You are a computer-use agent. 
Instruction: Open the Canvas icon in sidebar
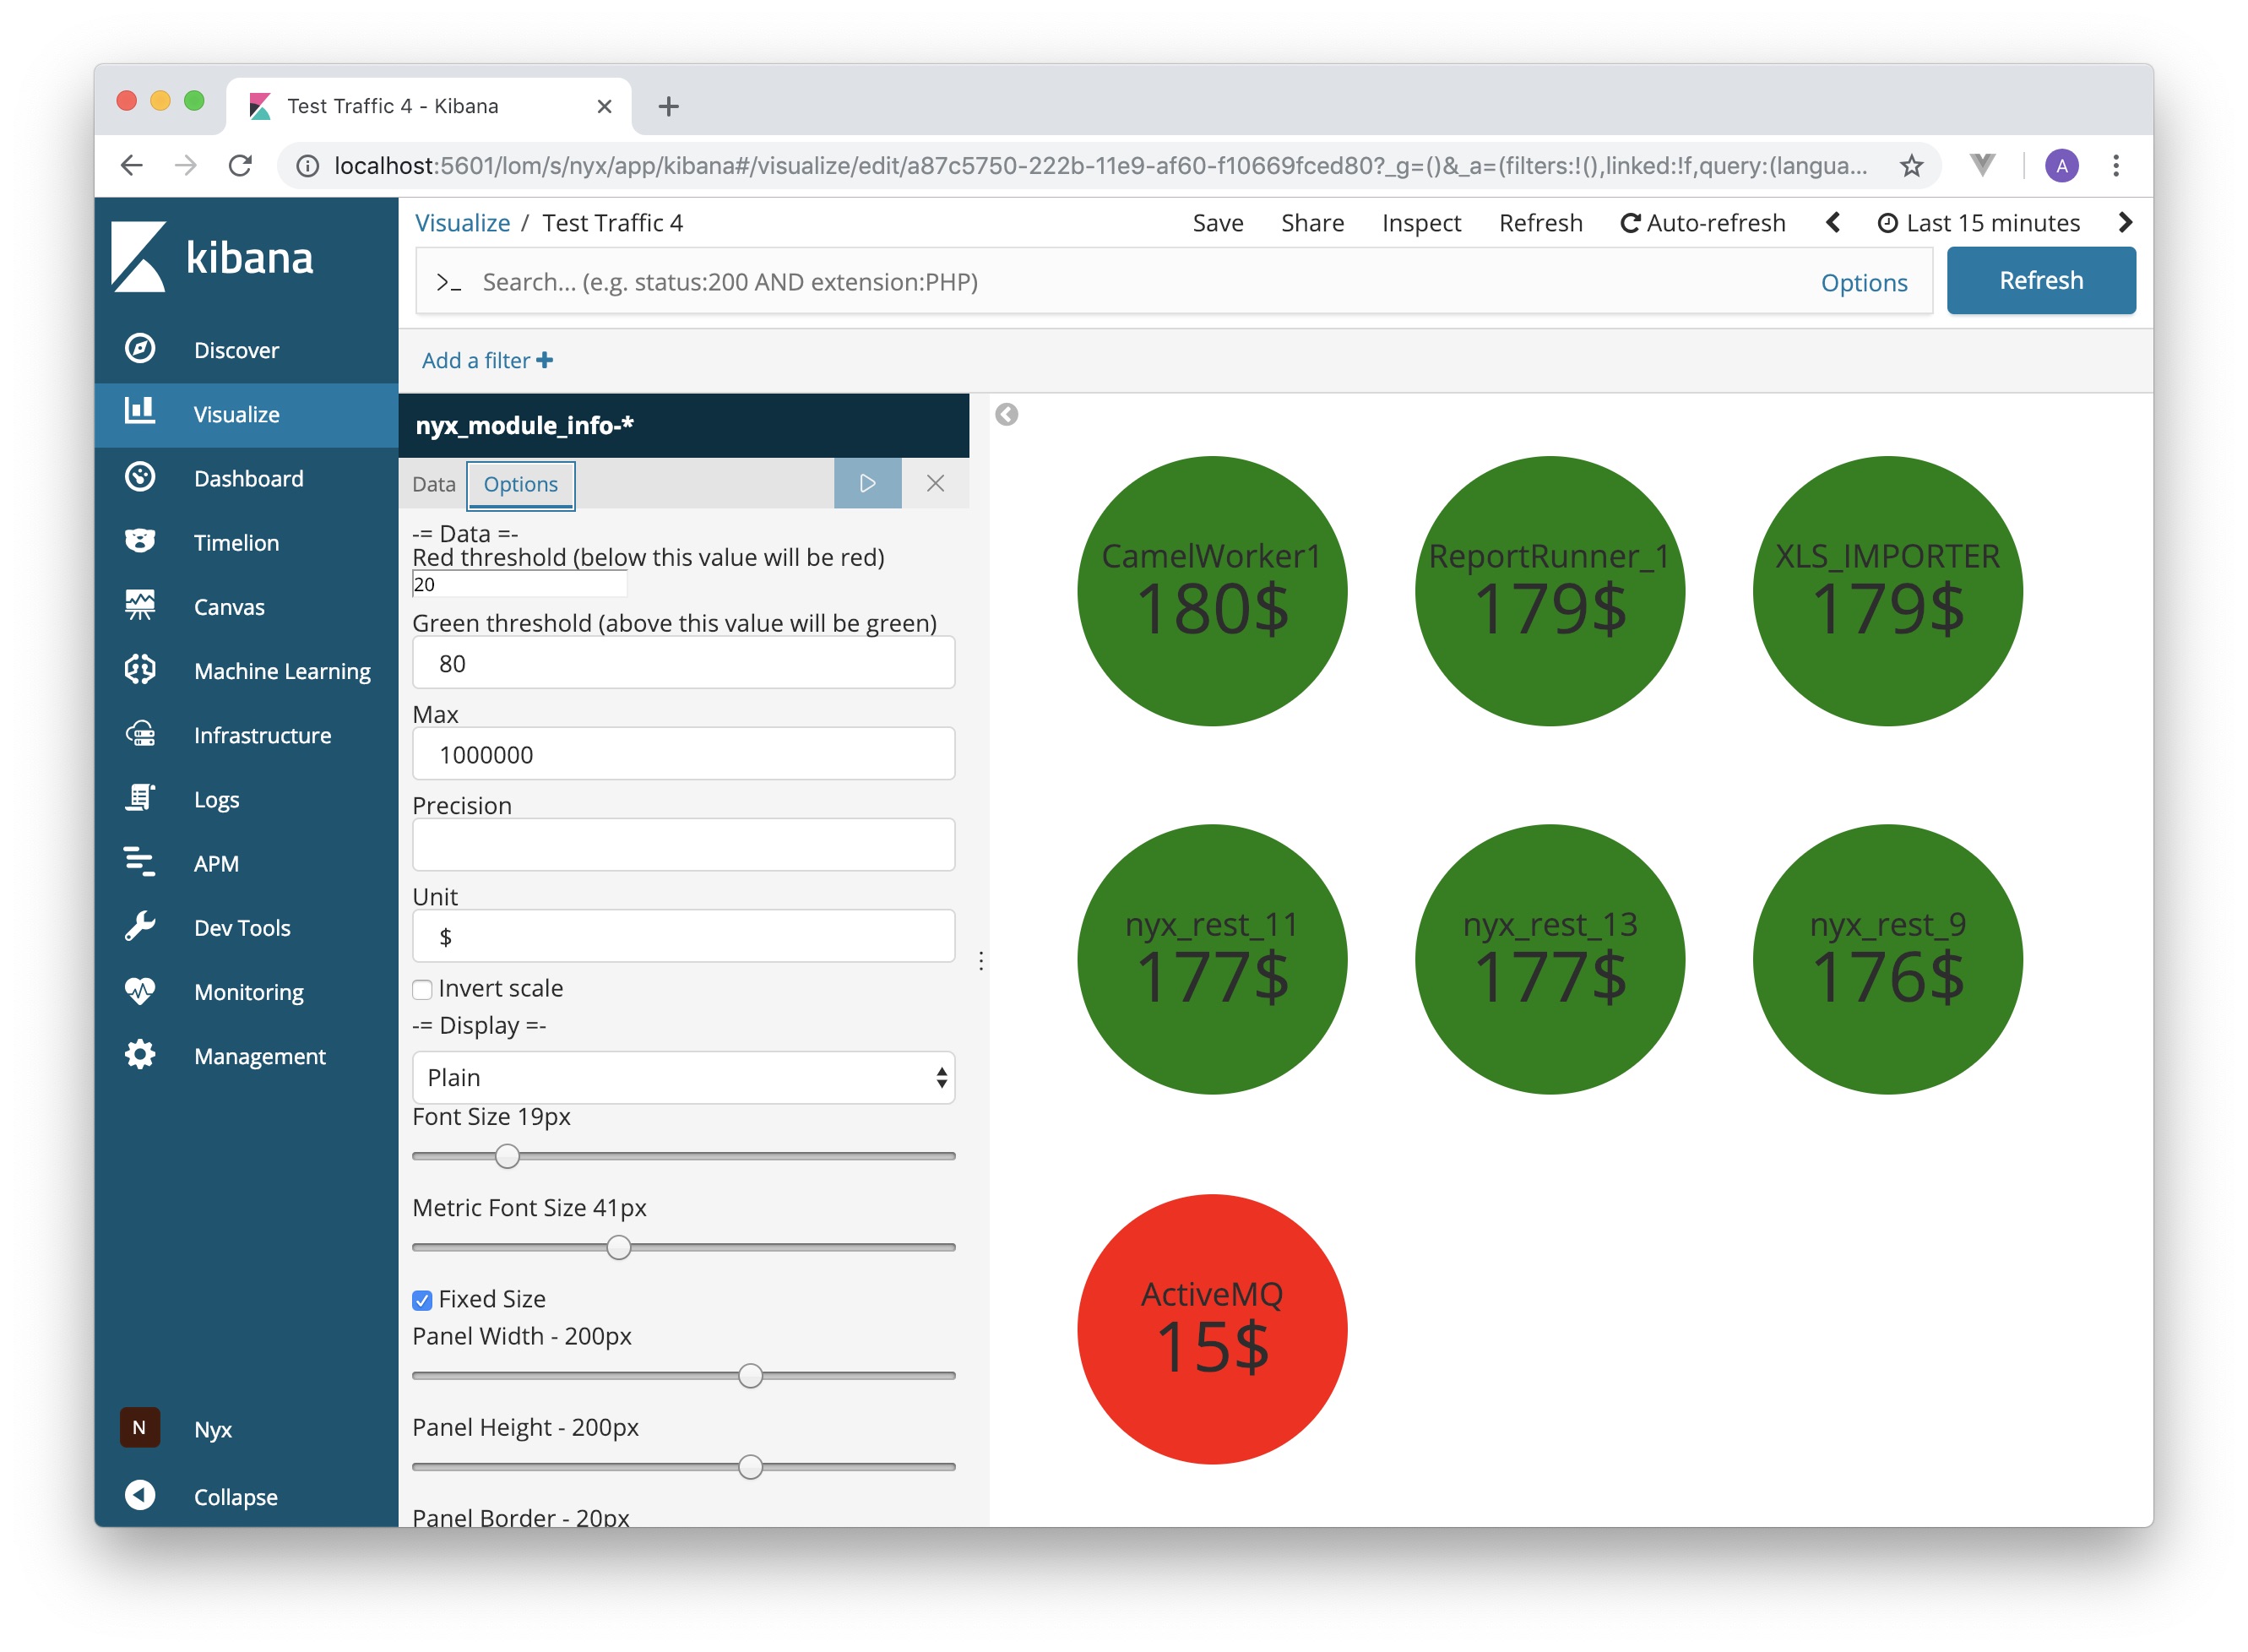pyautogui.click(x=140, y=605)
